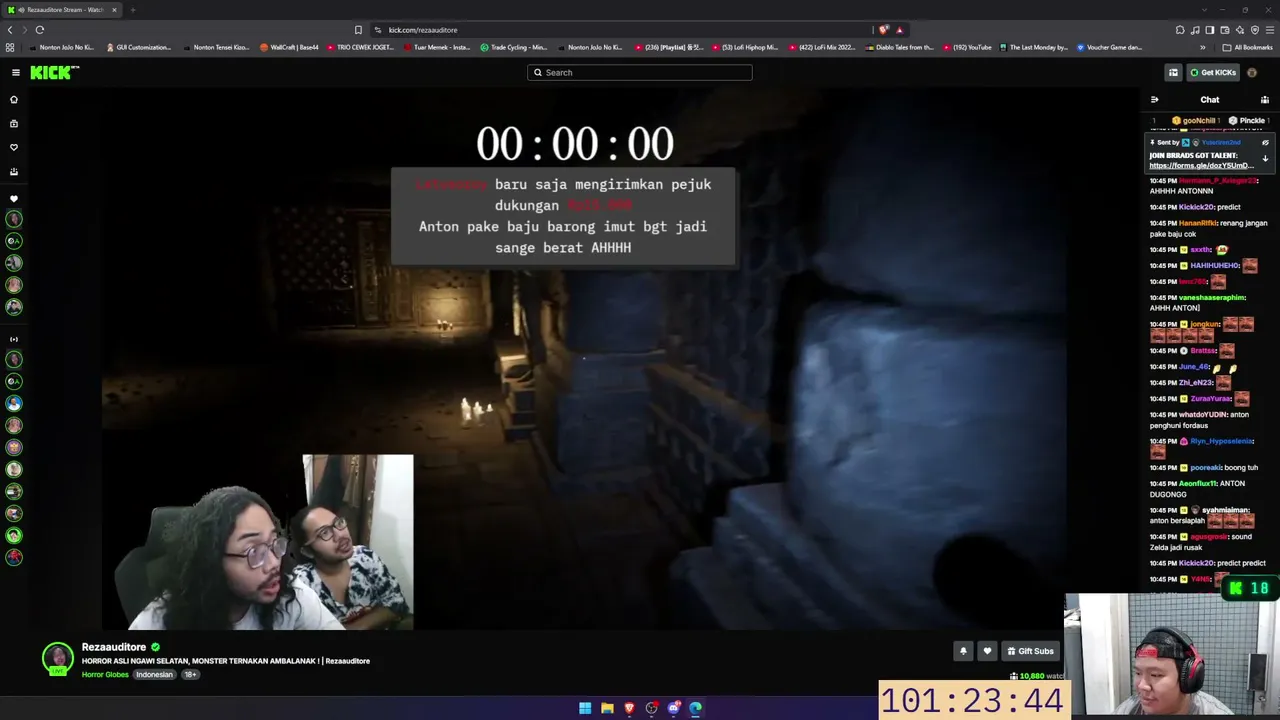
Task: Click Kickick20 username in chat
Action: (1196, 207)
